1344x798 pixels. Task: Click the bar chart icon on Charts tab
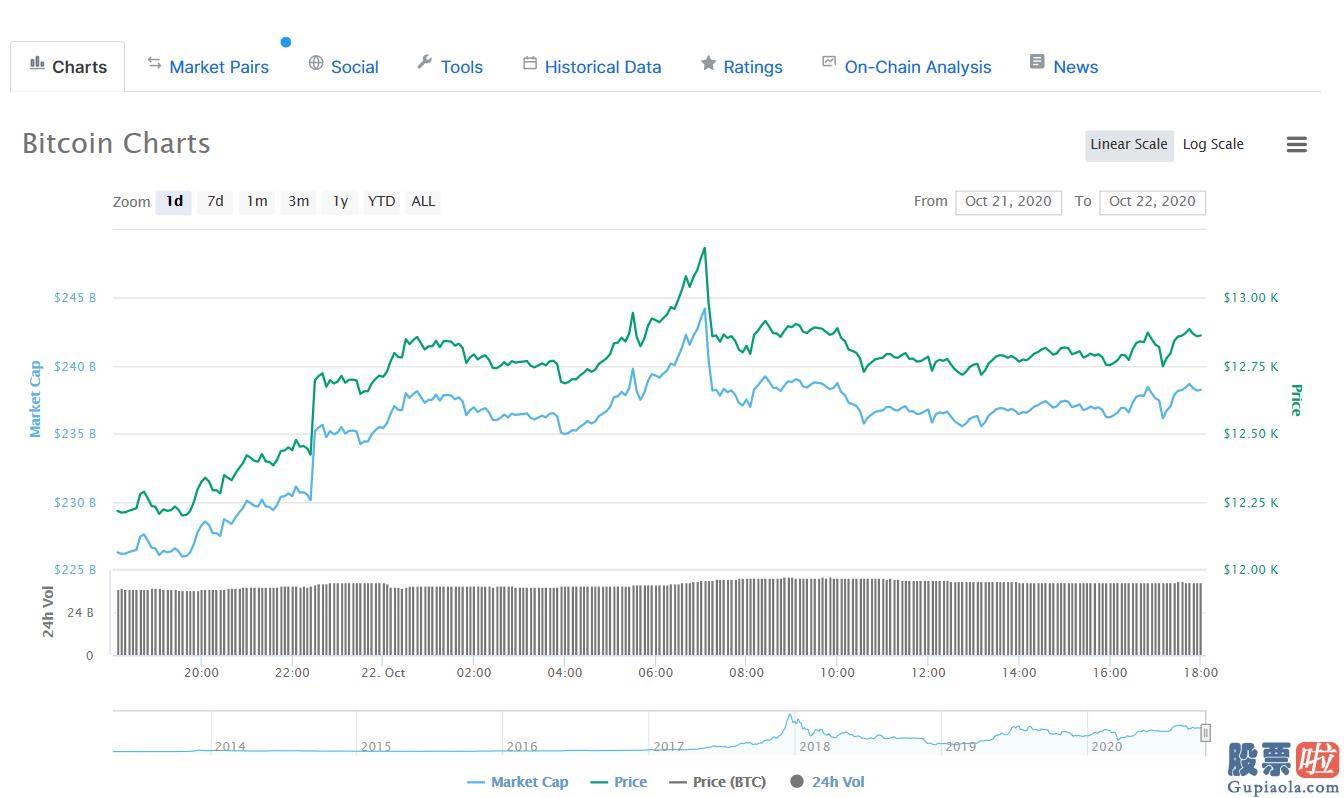point(37,64)
